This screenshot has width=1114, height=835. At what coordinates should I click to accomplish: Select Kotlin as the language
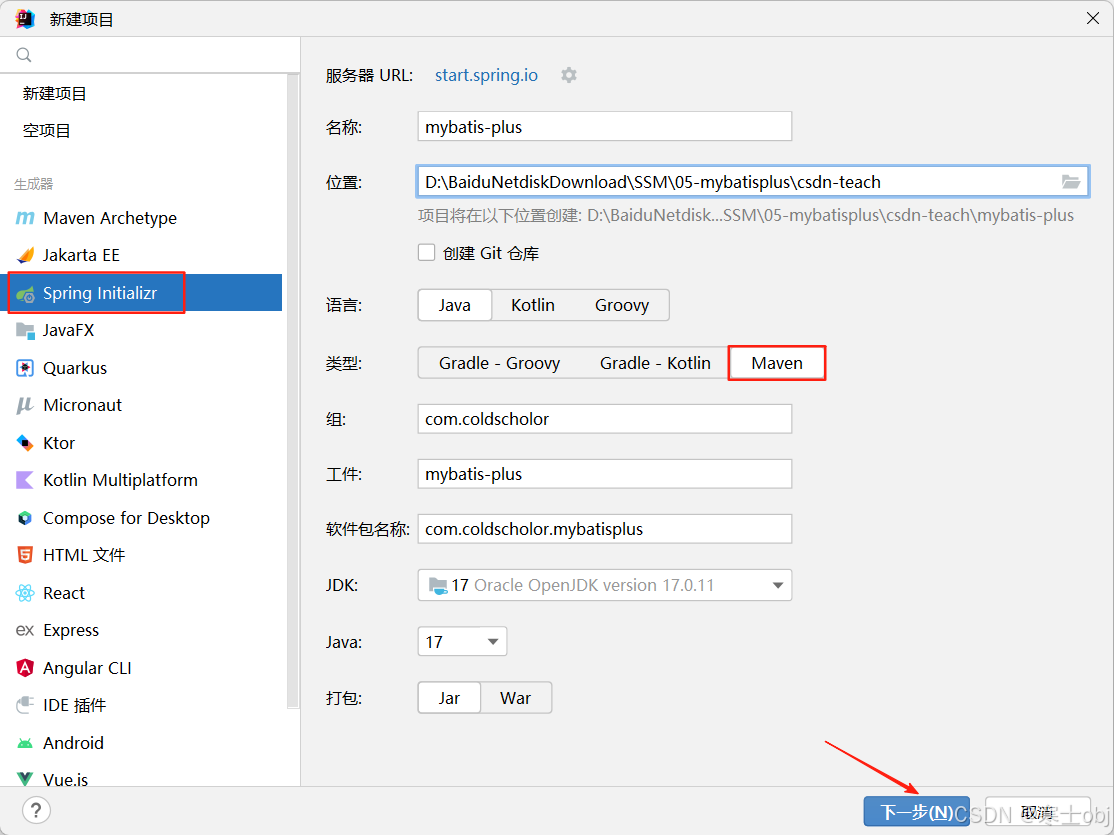pos(533,305)
